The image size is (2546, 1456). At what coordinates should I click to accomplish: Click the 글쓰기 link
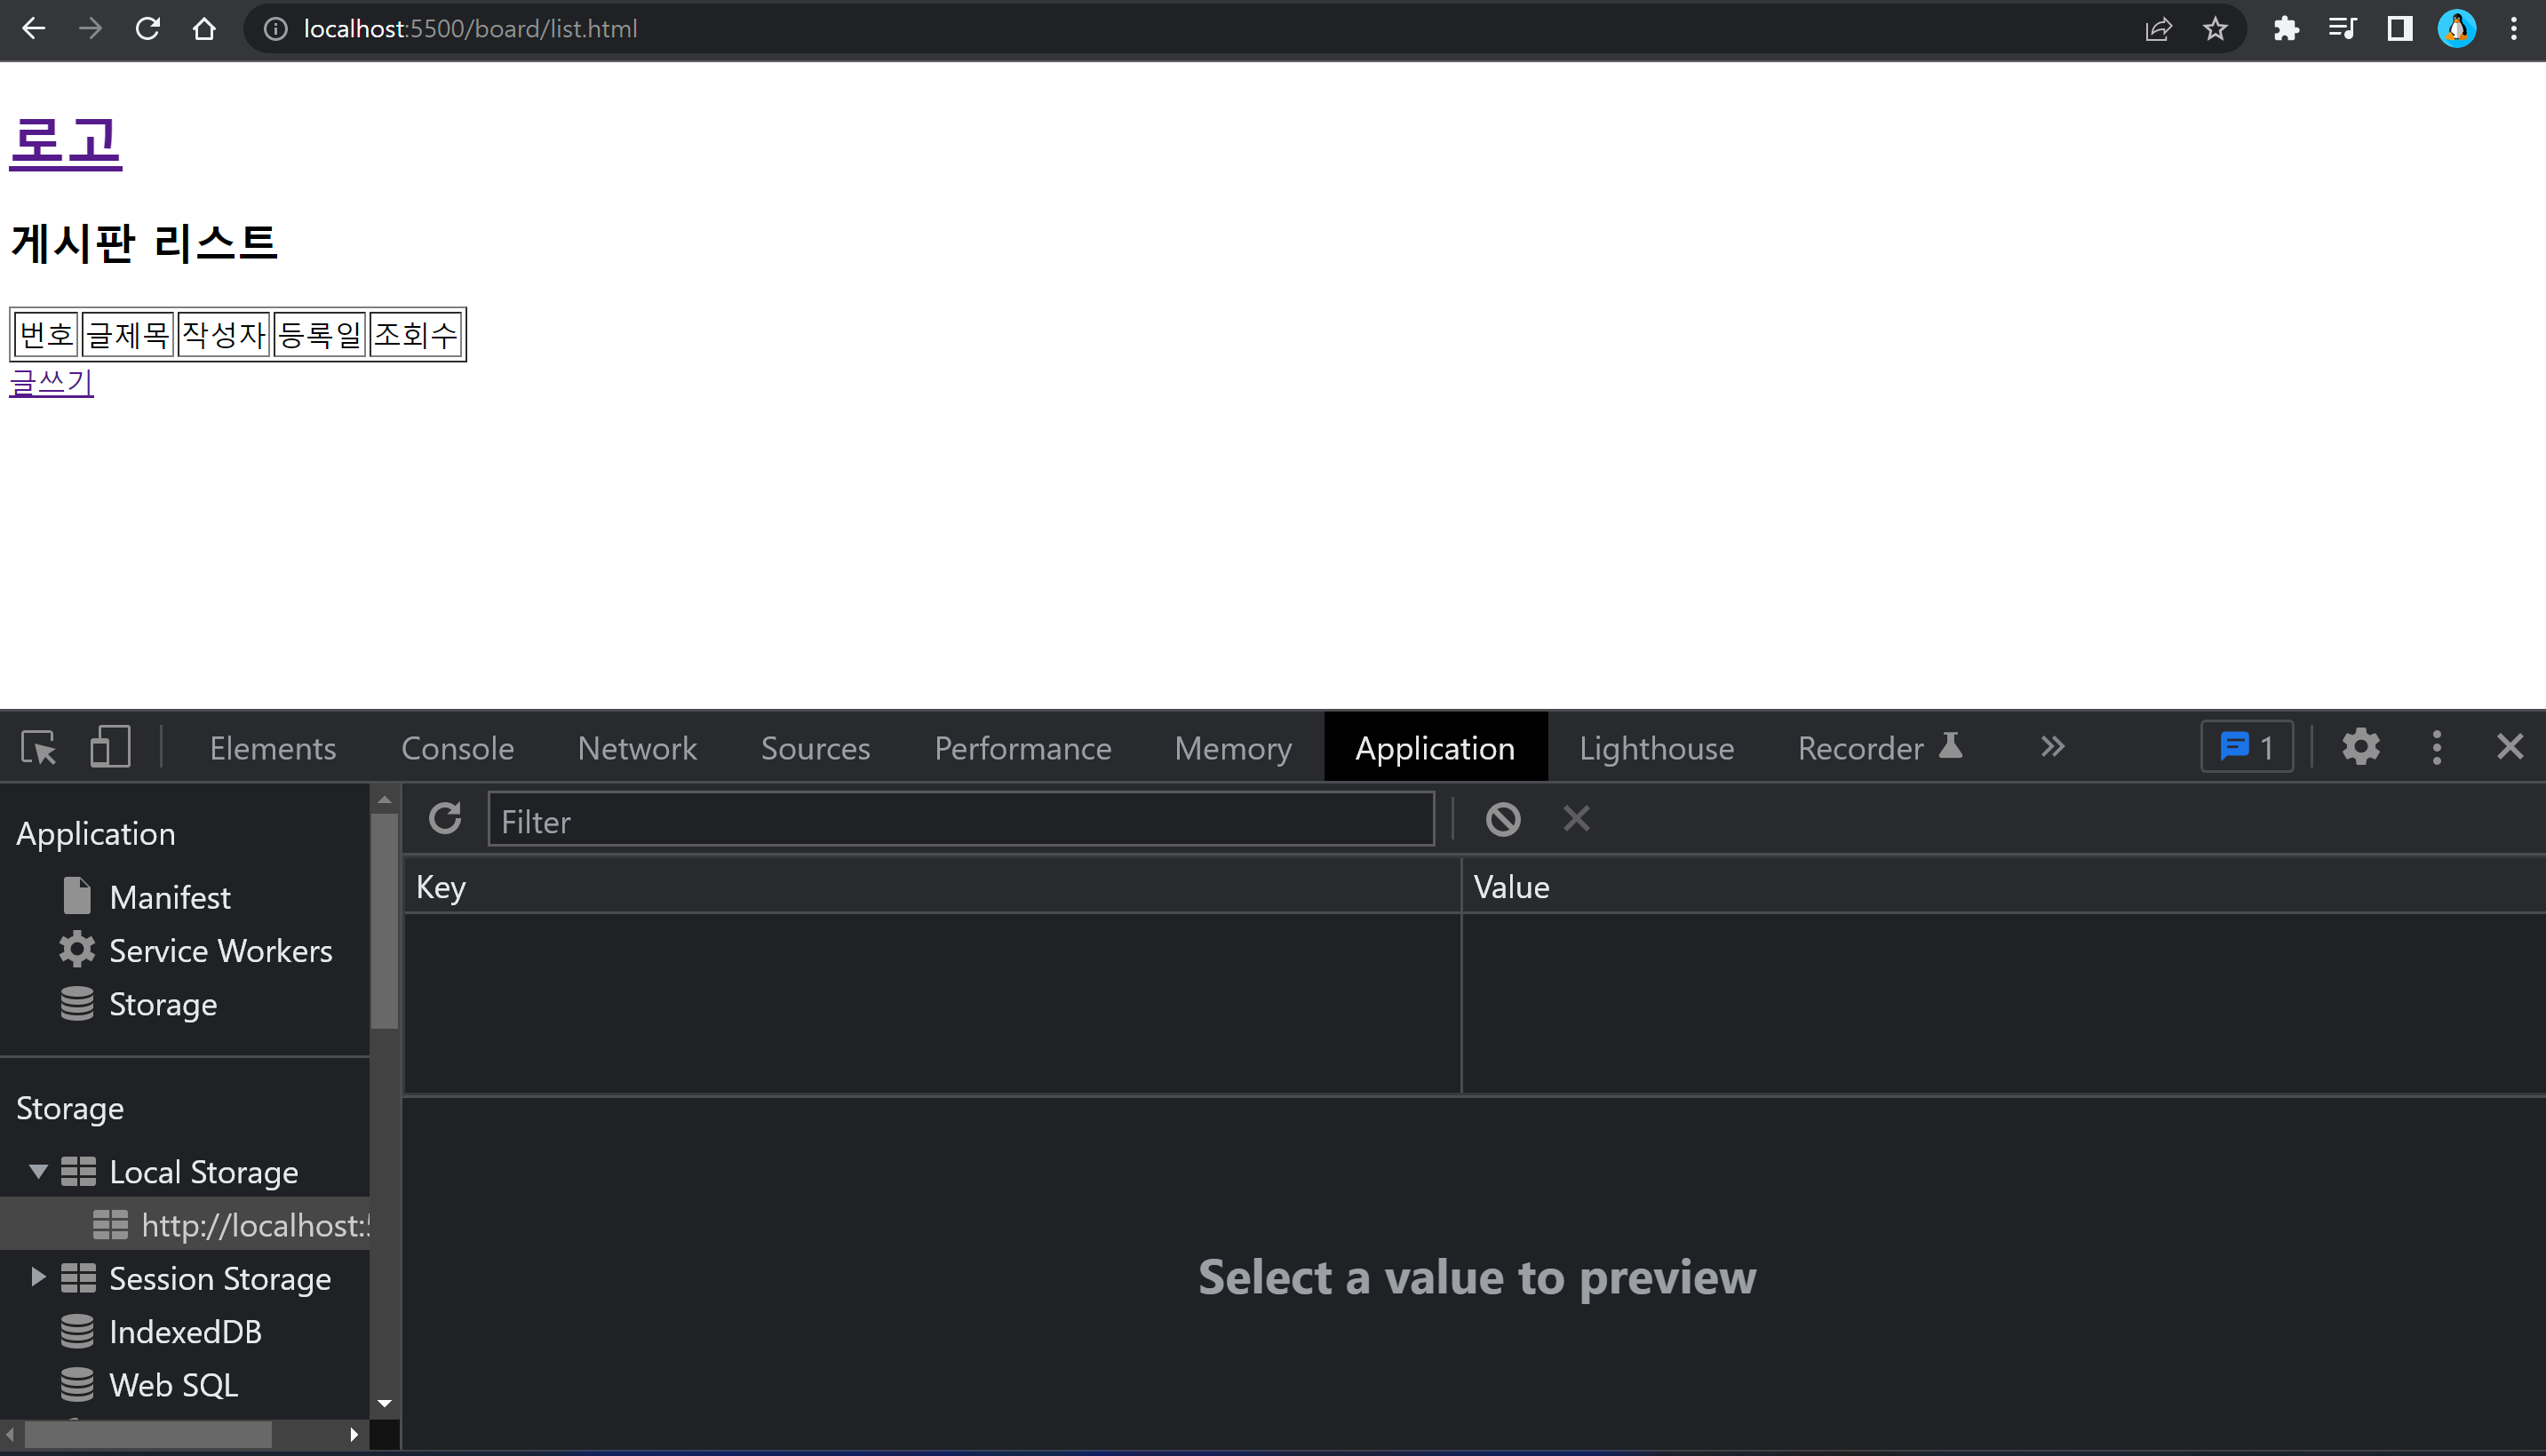pyautogui.click(x=51, y=383)
